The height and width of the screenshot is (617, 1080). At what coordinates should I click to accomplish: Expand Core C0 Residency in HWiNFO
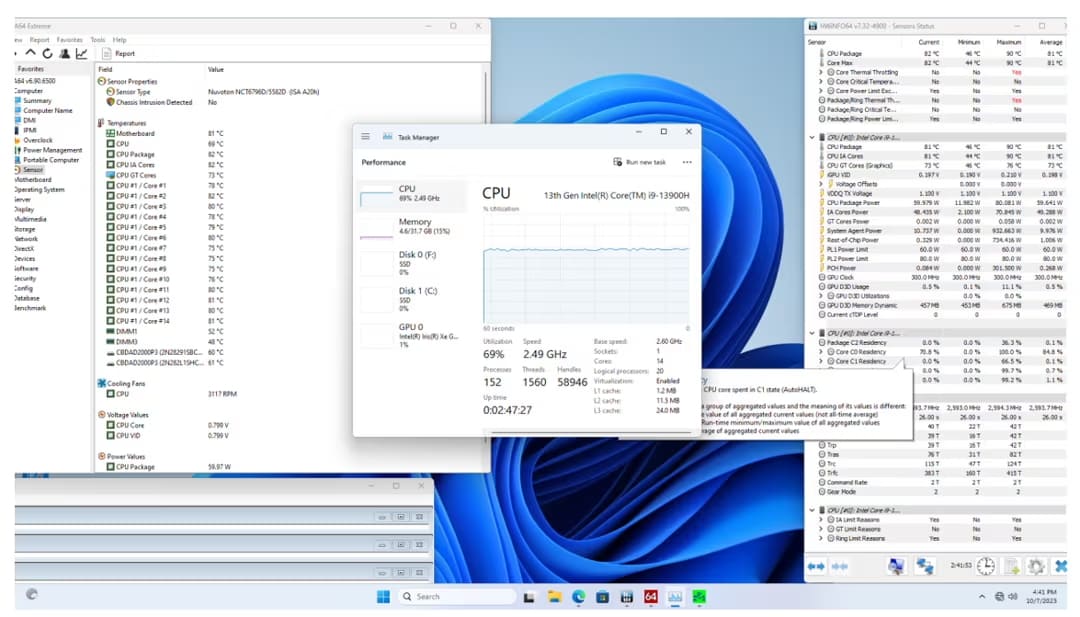tap(820, 352)
